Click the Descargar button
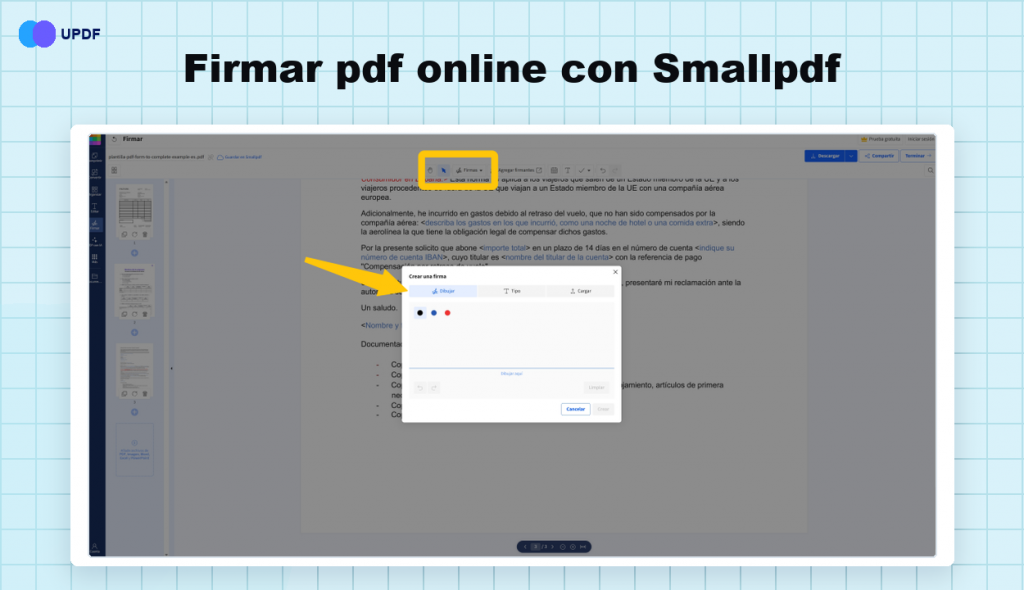This screenshot has width=1024, height=590. (825, 156)
